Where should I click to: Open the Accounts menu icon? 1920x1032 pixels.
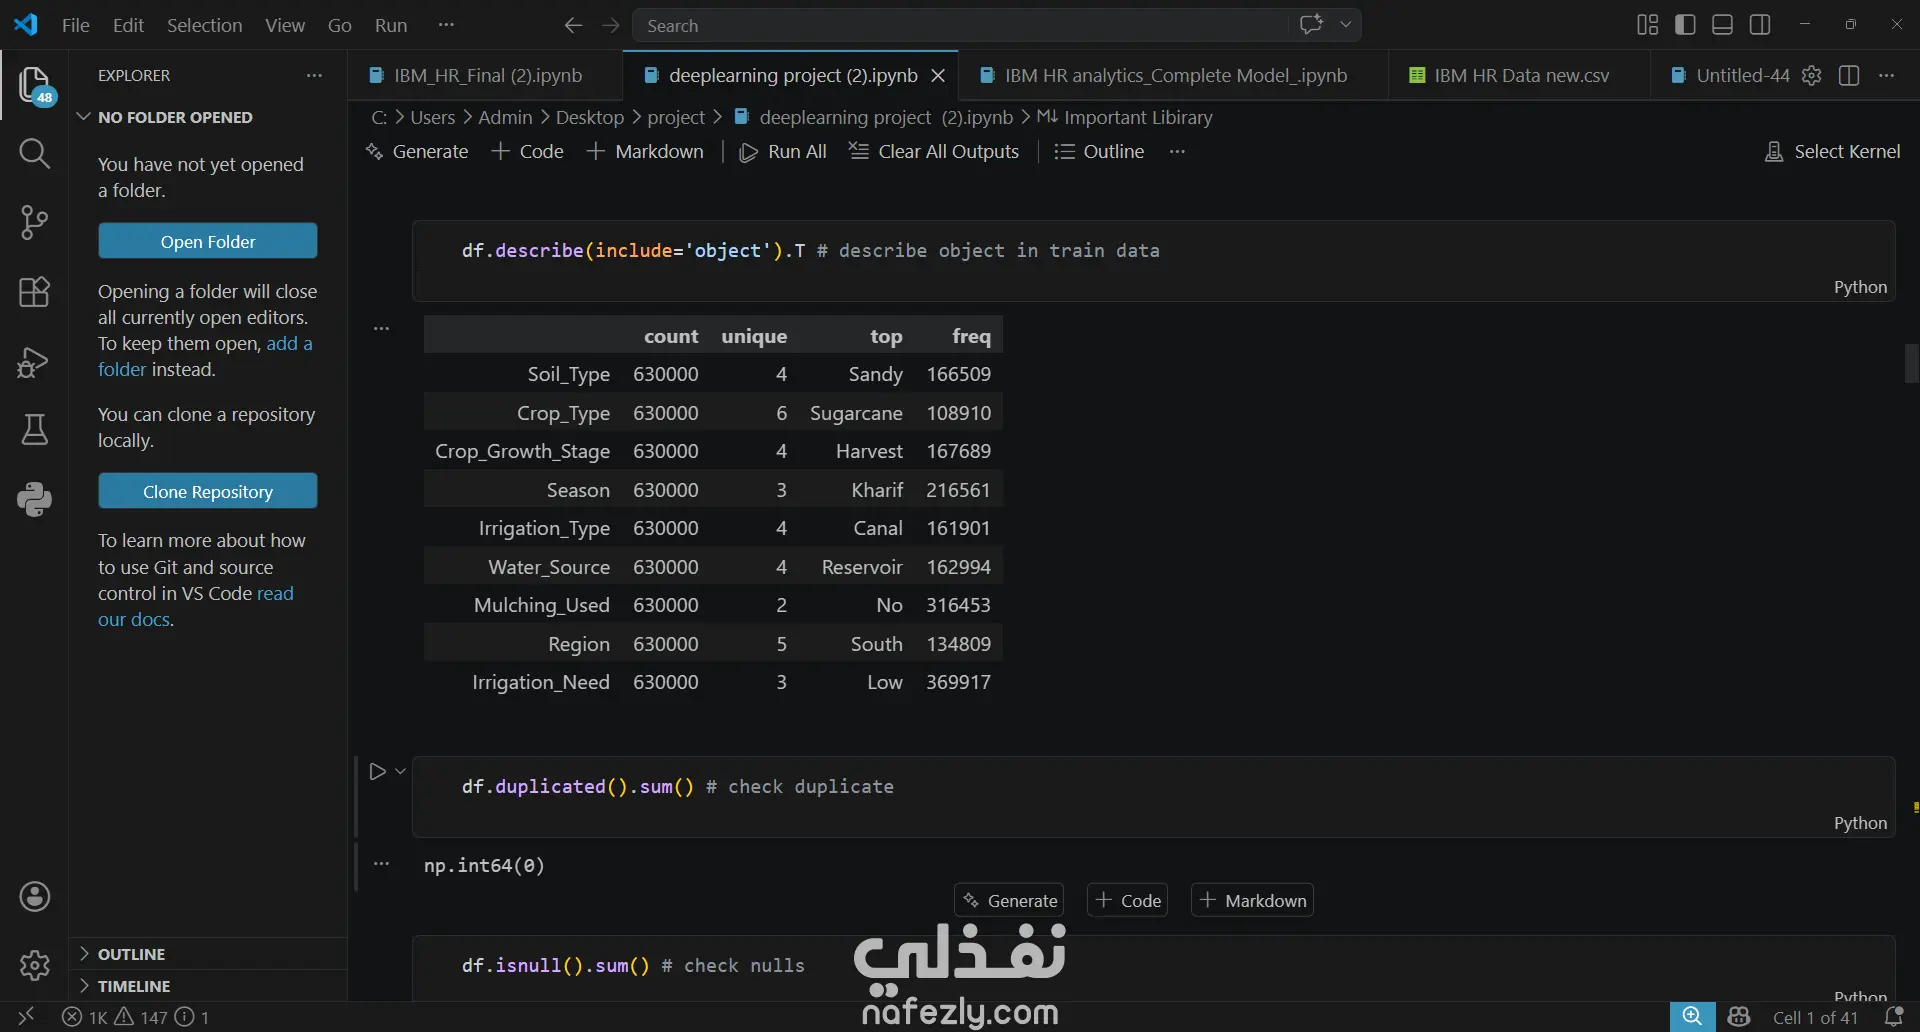(35, 897)
